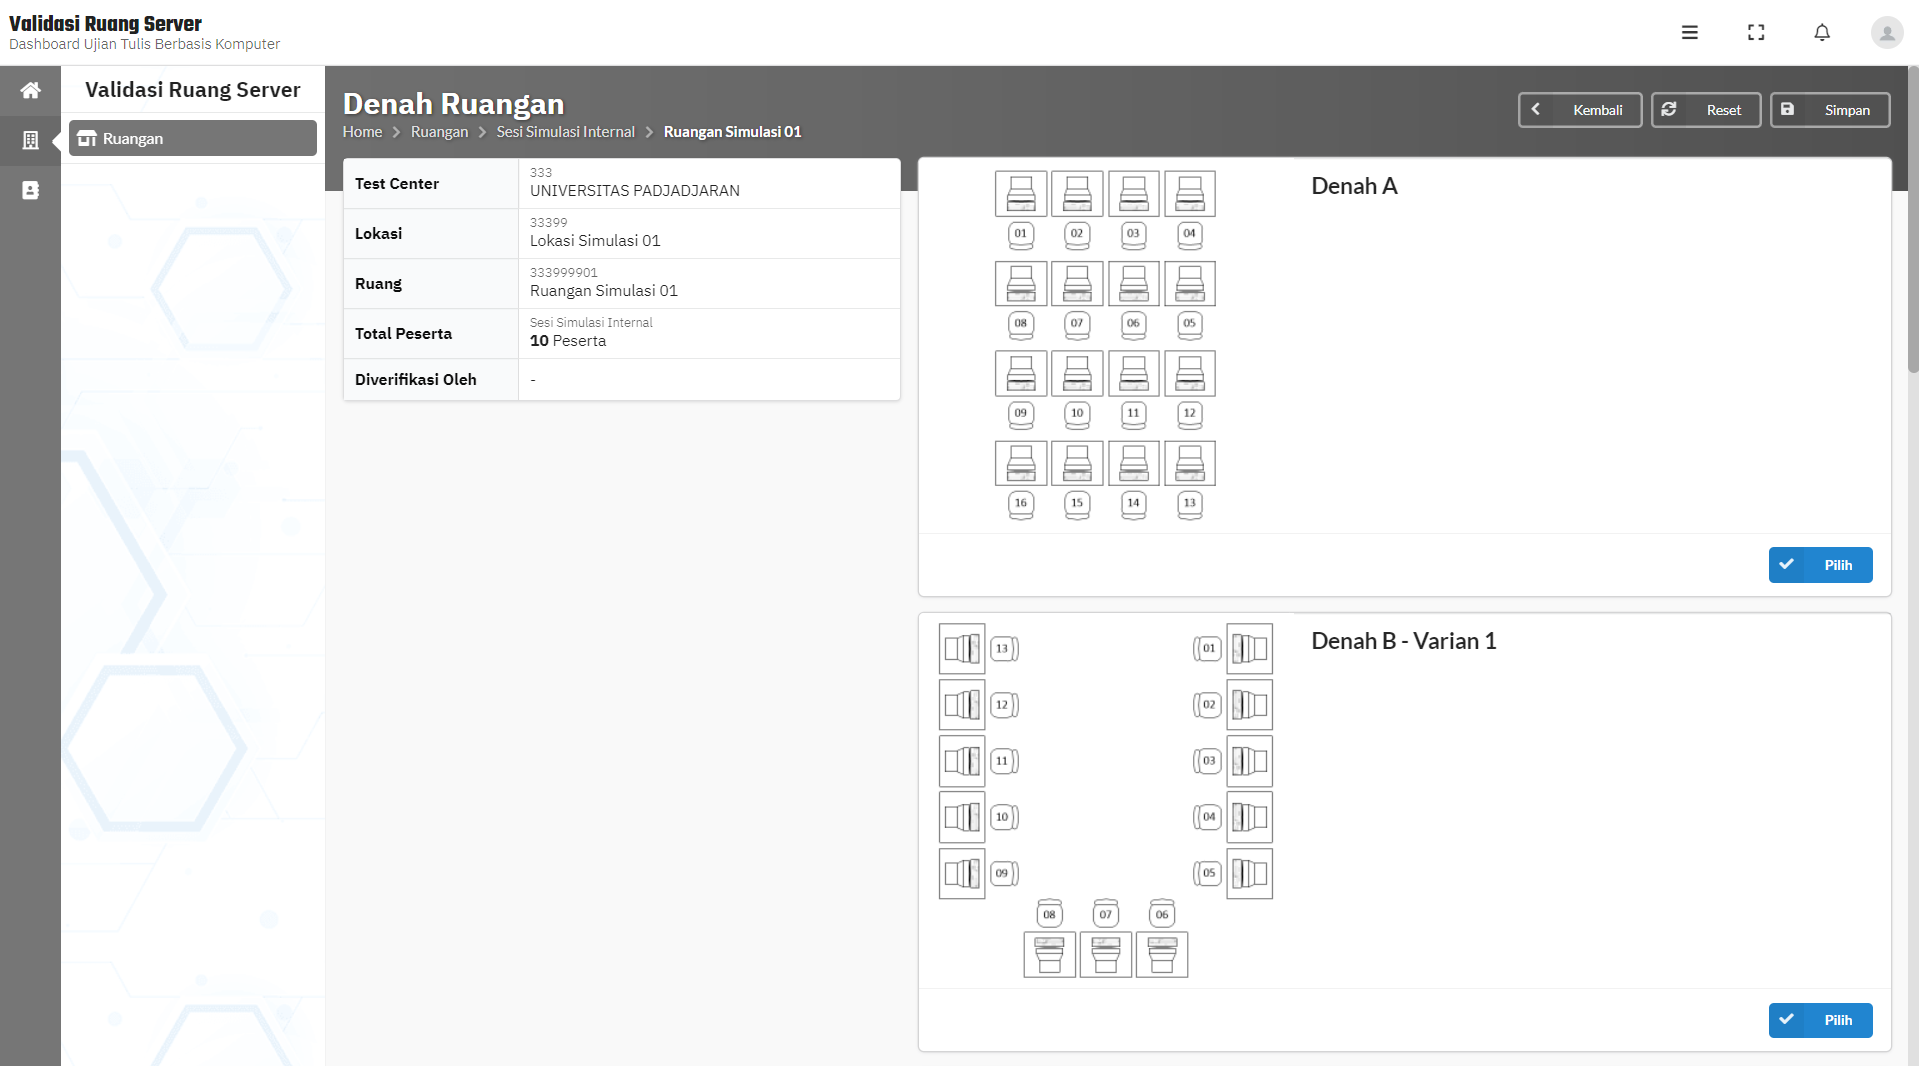Select Denah A seat 01 computer icon

pos(1021,194)
